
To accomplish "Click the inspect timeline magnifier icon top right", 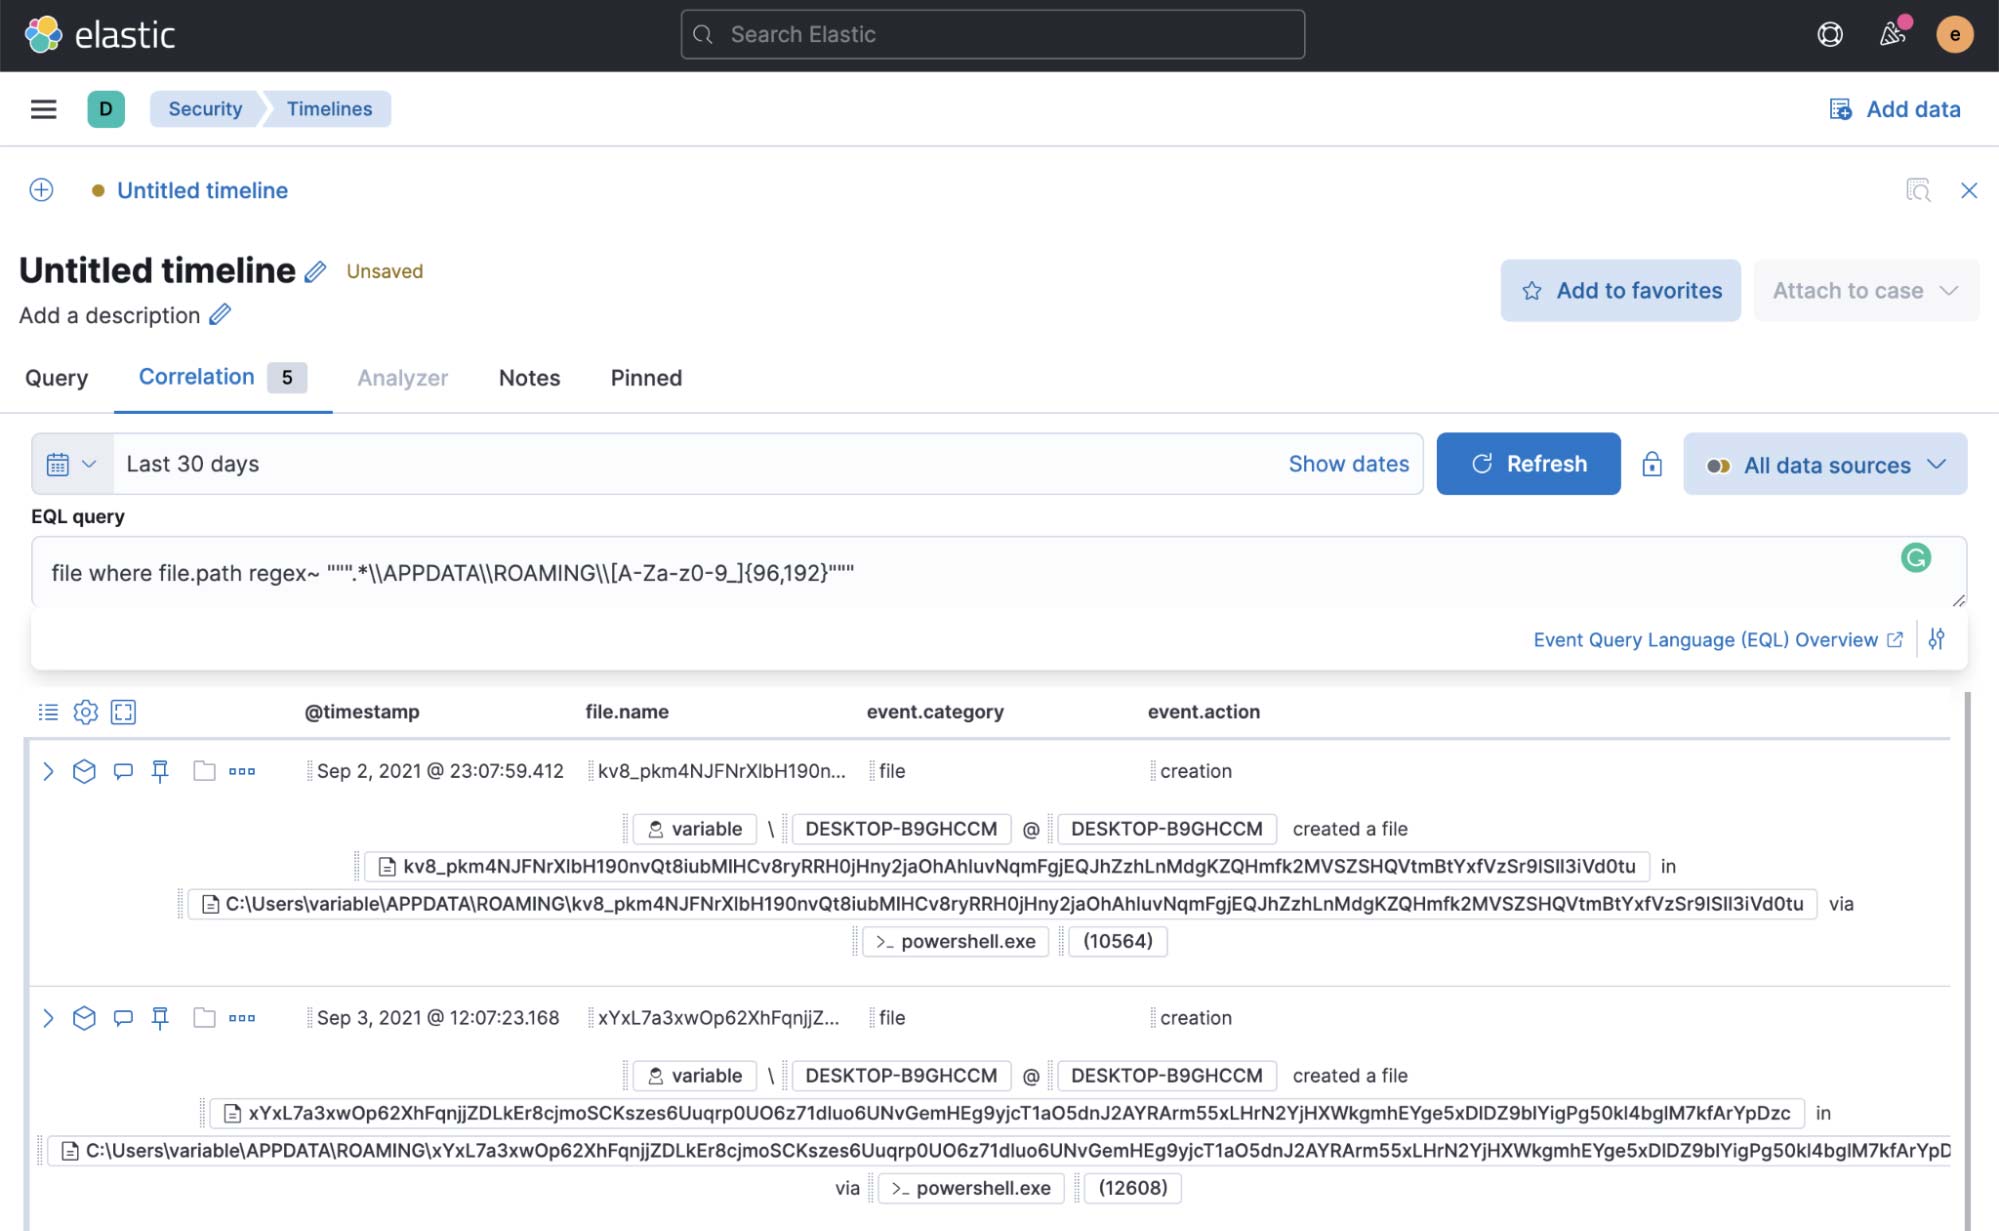I will click(x=1919, y=190).
